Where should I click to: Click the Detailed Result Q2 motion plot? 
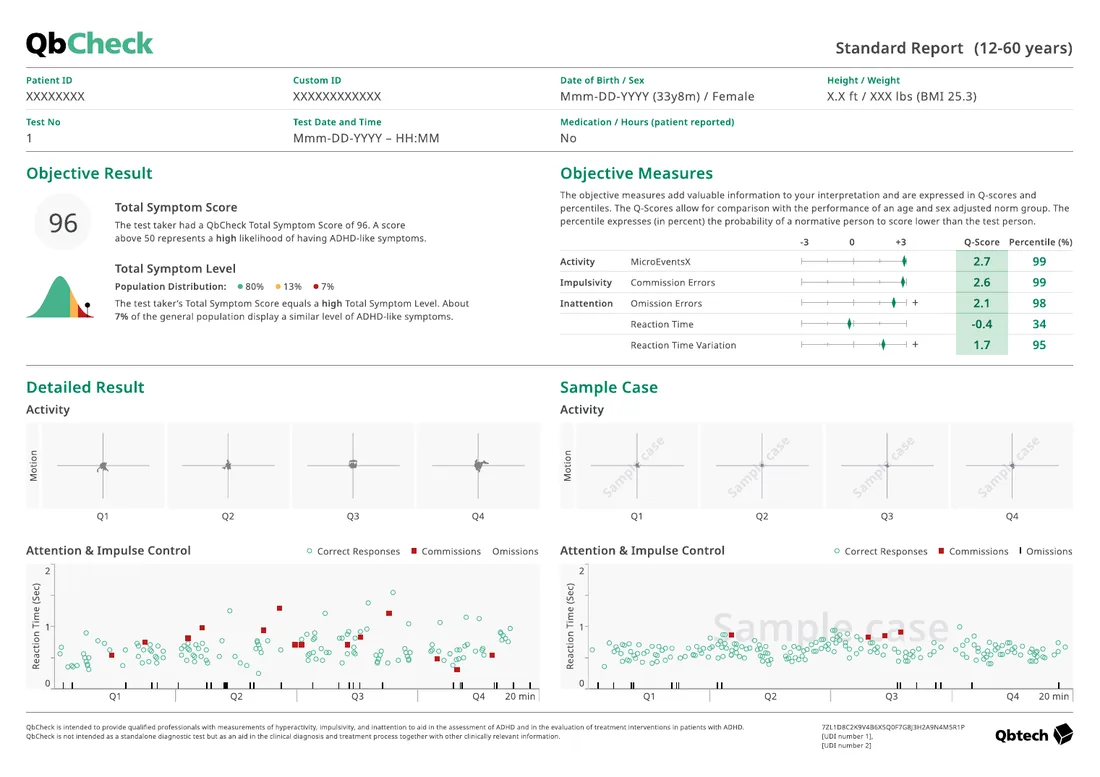[228, 465]
